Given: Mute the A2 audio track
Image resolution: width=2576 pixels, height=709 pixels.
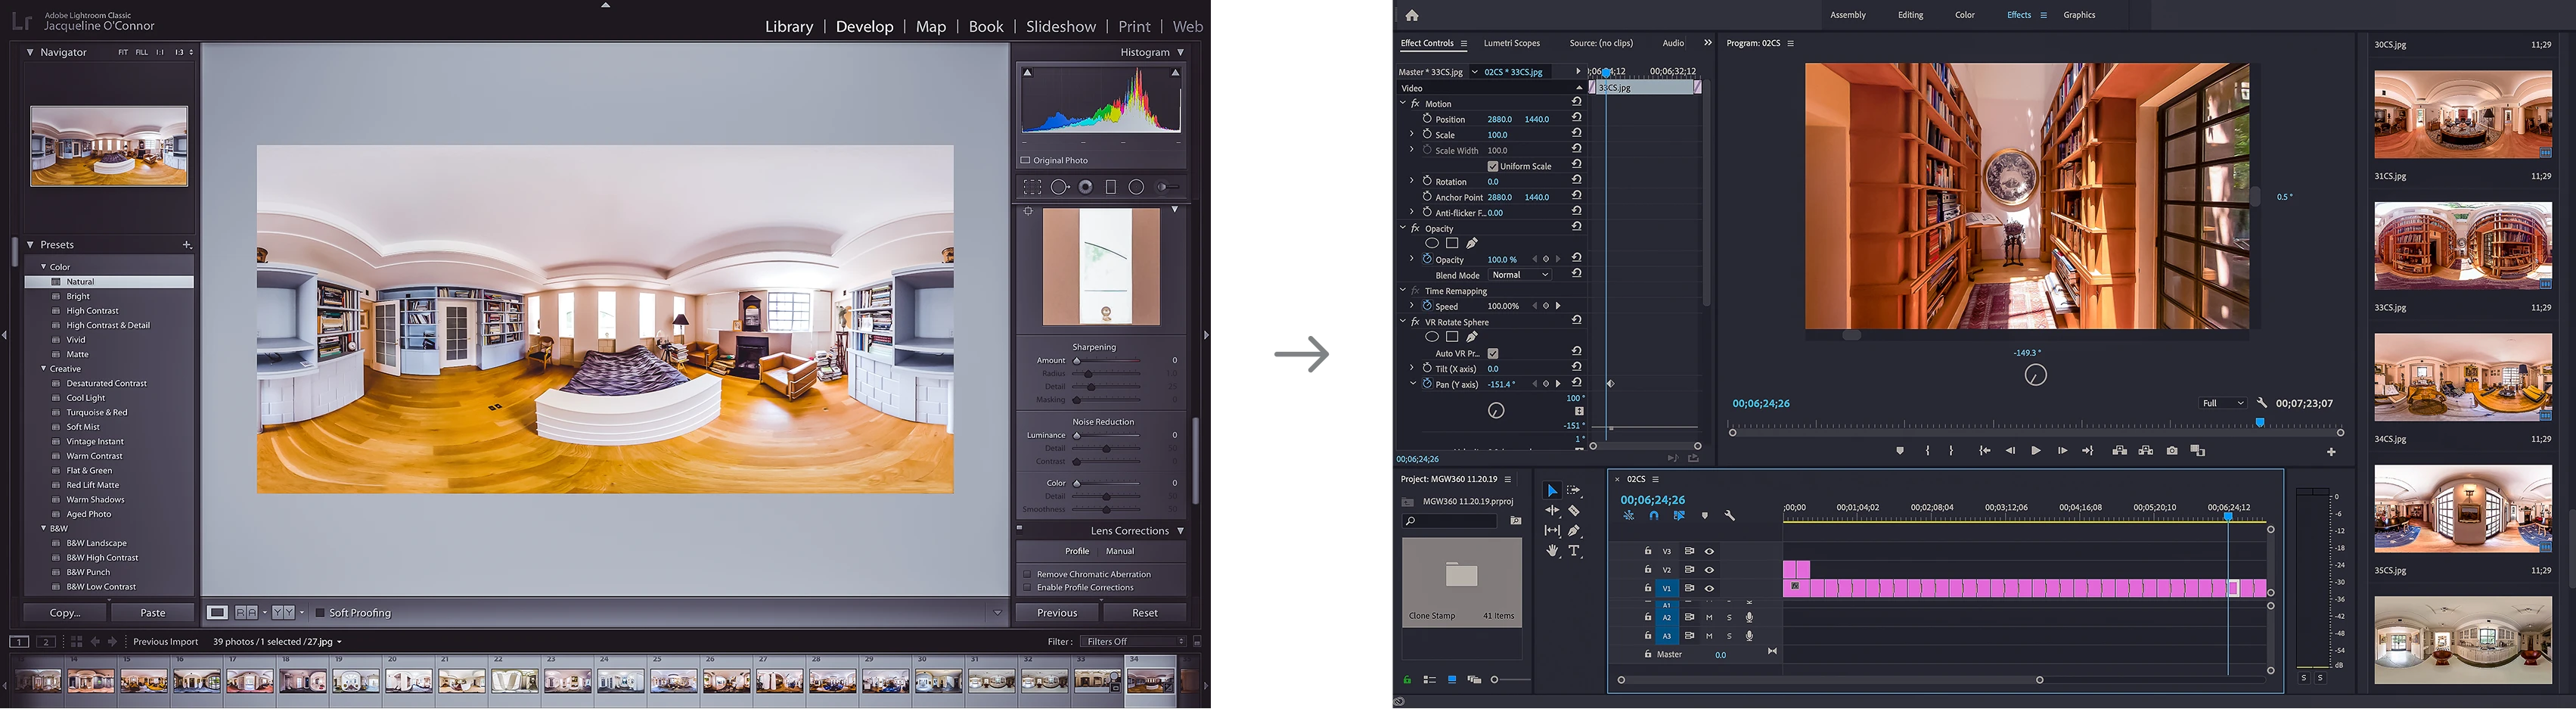Looking at the screenshot, I should [1709, 617].
